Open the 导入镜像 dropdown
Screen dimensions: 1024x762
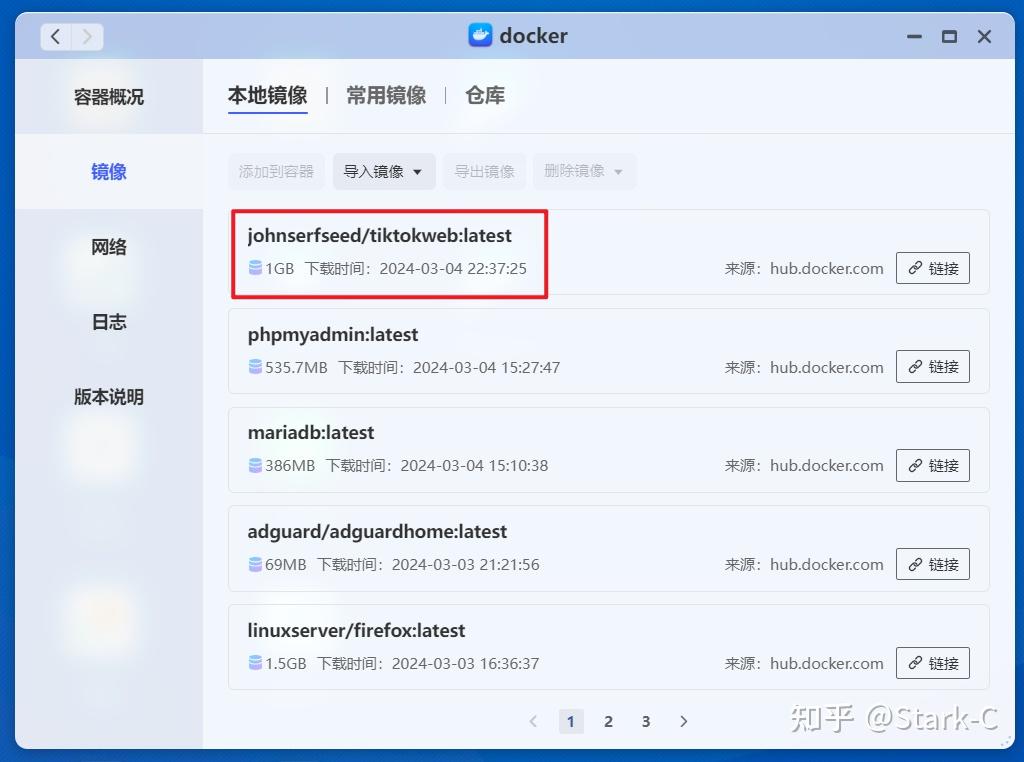point(384,172)
